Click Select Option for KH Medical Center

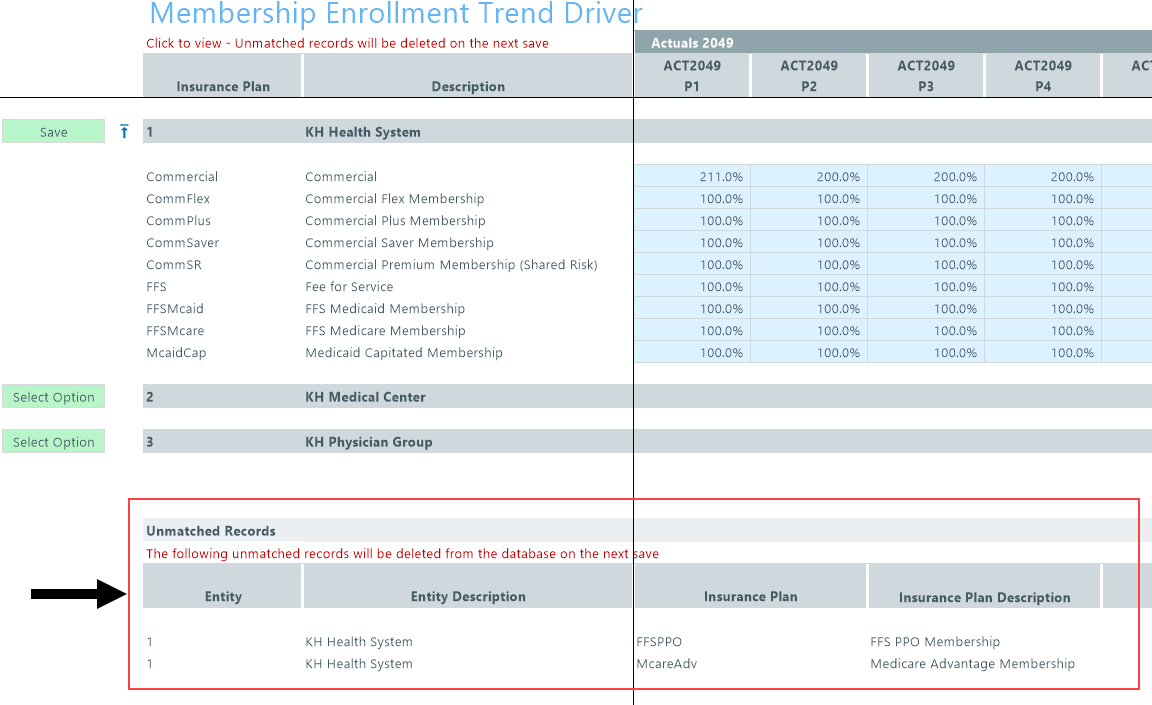(54, 397)
